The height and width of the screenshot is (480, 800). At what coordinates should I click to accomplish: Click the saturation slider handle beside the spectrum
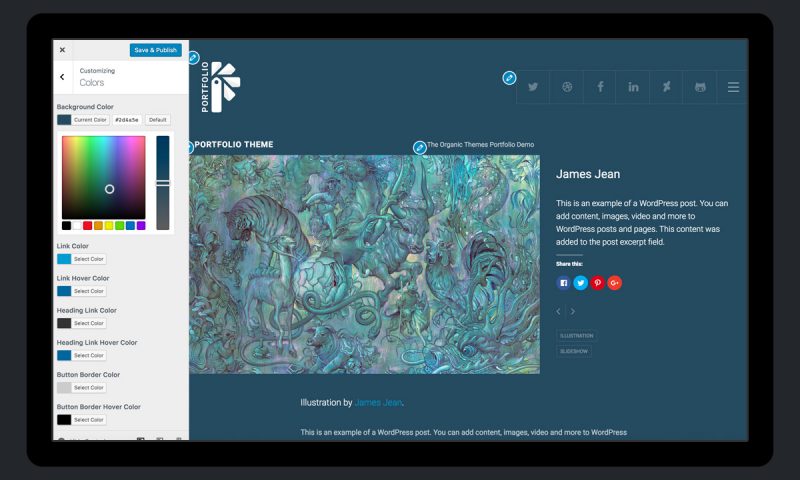(163, 183)
